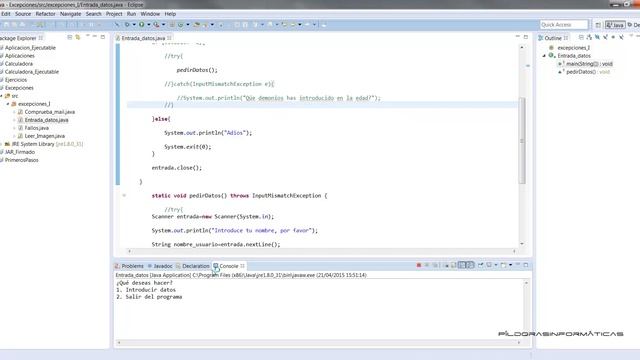Image resolution: width=640 pixels, height=360 pixels.
Task: Expand the JRE System Library node
Action: [1, 144]
